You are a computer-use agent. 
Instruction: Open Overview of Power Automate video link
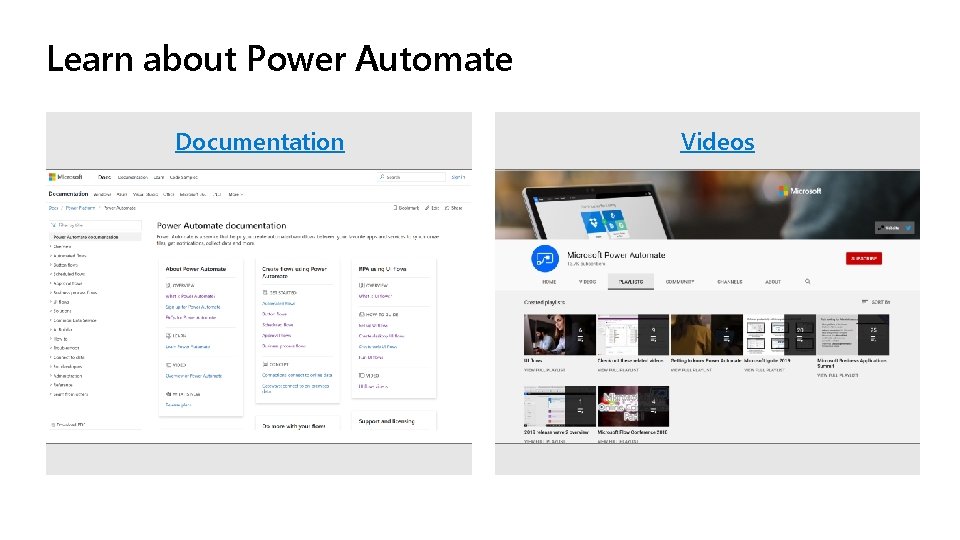point(193,376)
